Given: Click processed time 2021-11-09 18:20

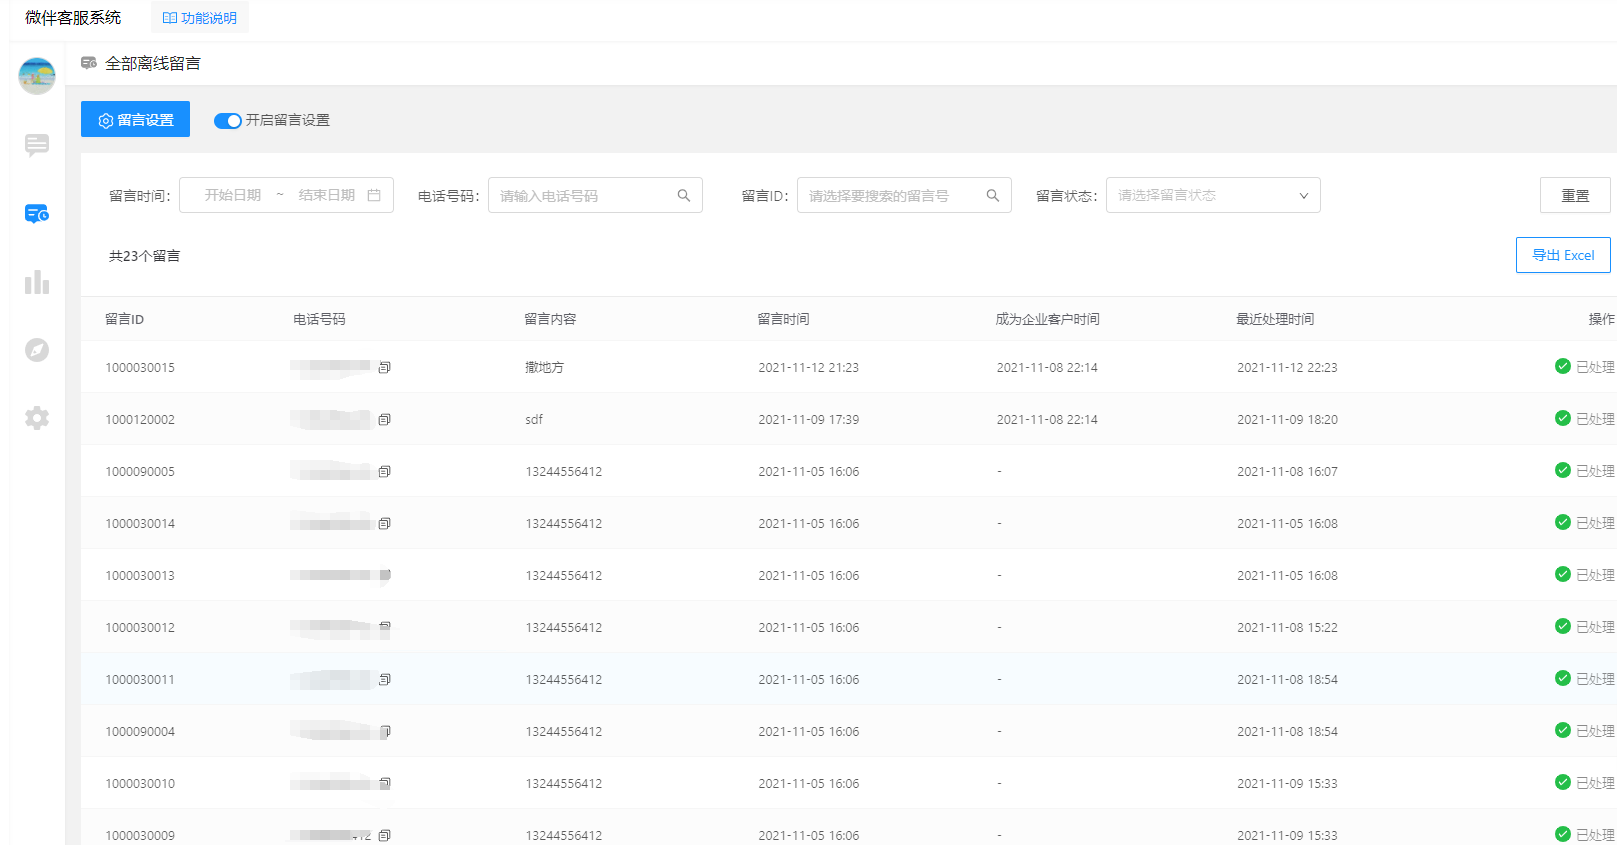Looking at the screenshot, I should pos(1287,419).
